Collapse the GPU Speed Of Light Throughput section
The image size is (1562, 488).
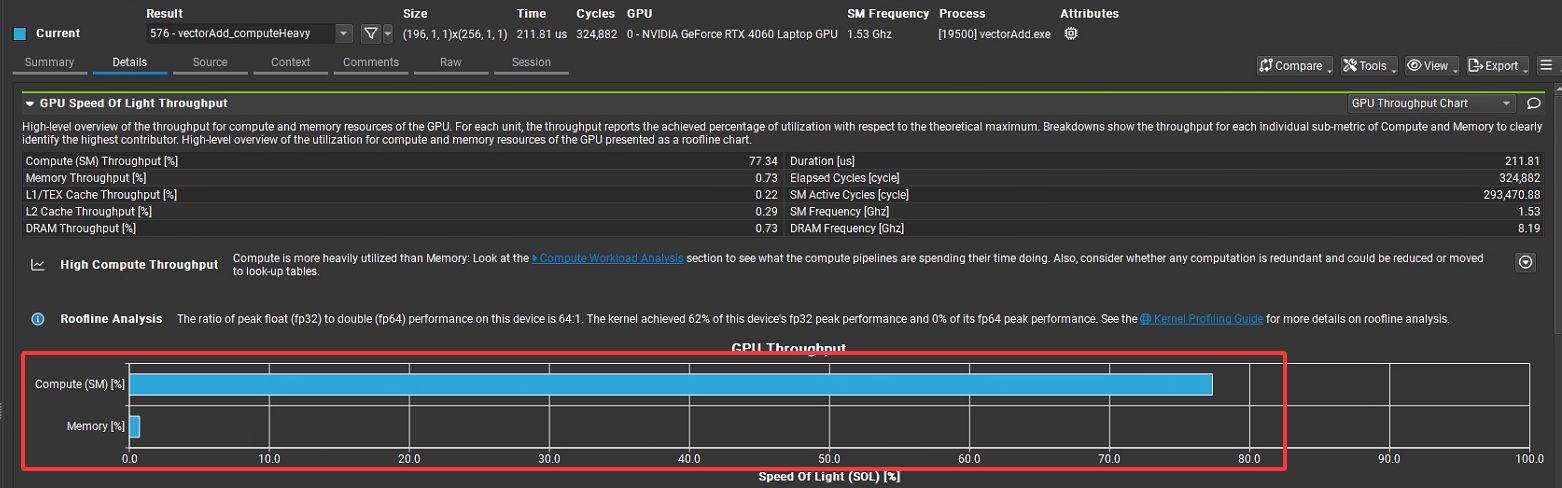(31, 103)
